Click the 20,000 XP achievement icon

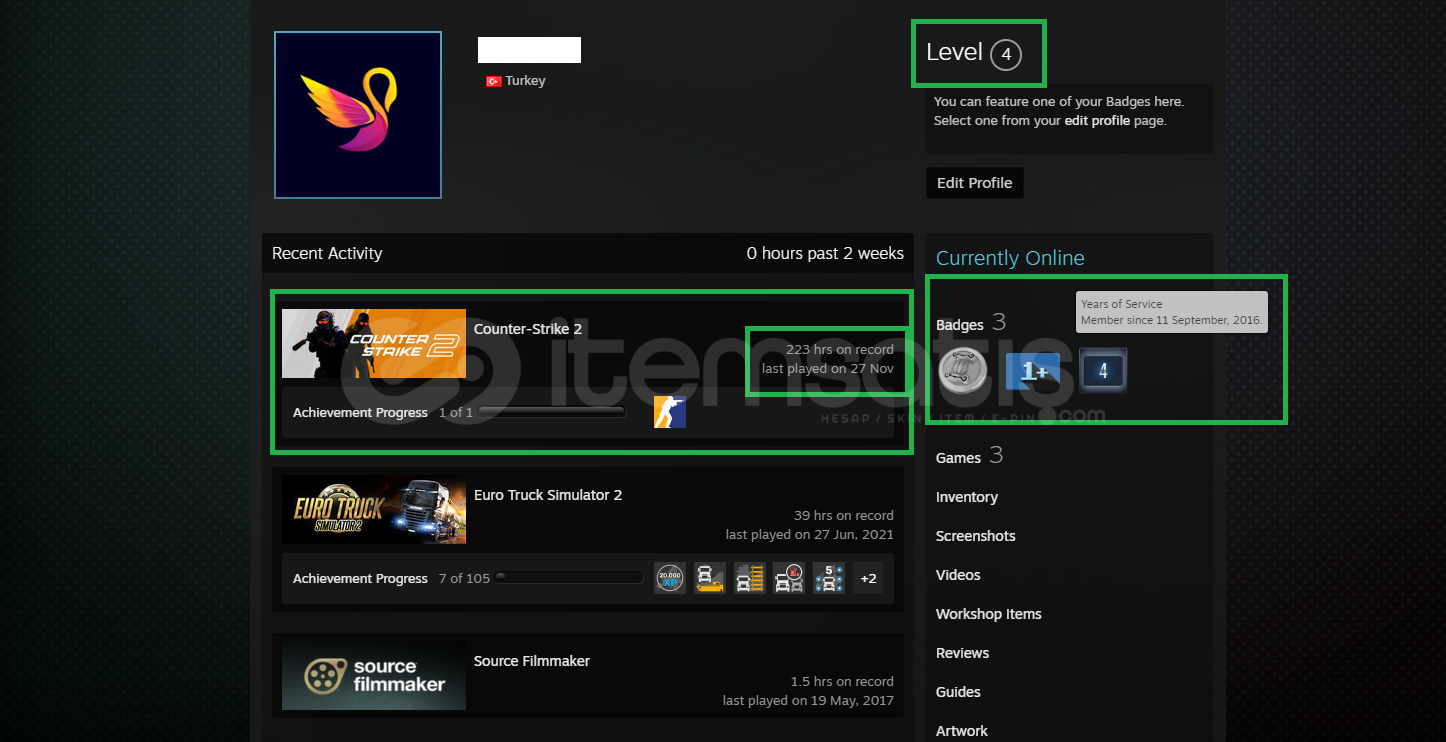[670, 578]
